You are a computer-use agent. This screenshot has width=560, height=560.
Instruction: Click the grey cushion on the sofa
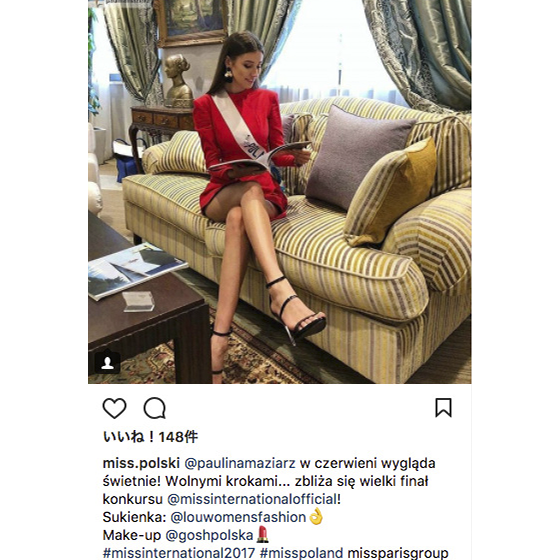point(359,157)
